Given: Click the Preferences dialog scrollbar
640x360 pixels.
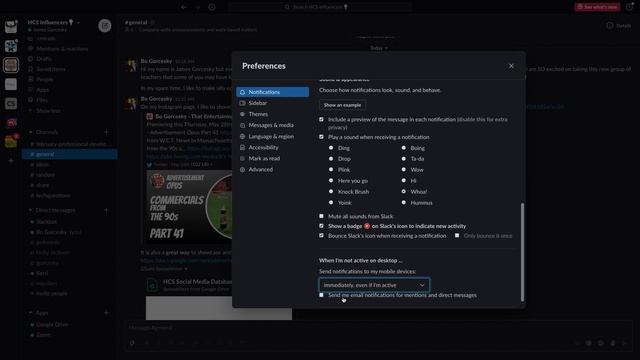Looking at the screenshot, I should [x=522, y=252].
